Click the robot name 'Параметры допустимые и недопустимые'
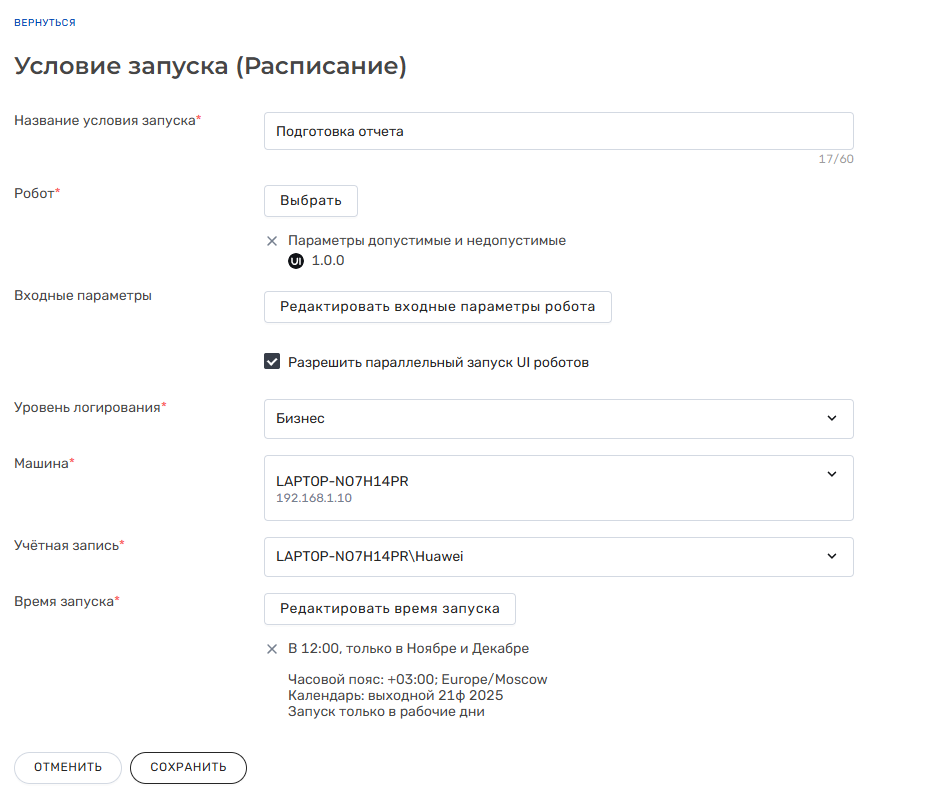This screenshot has width=925, height=806. 427,241
